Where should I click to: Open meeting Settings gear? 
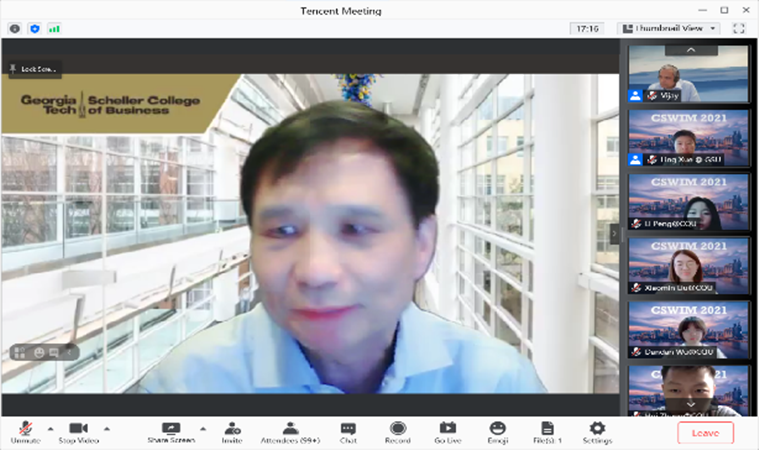(x=597, y=433)
